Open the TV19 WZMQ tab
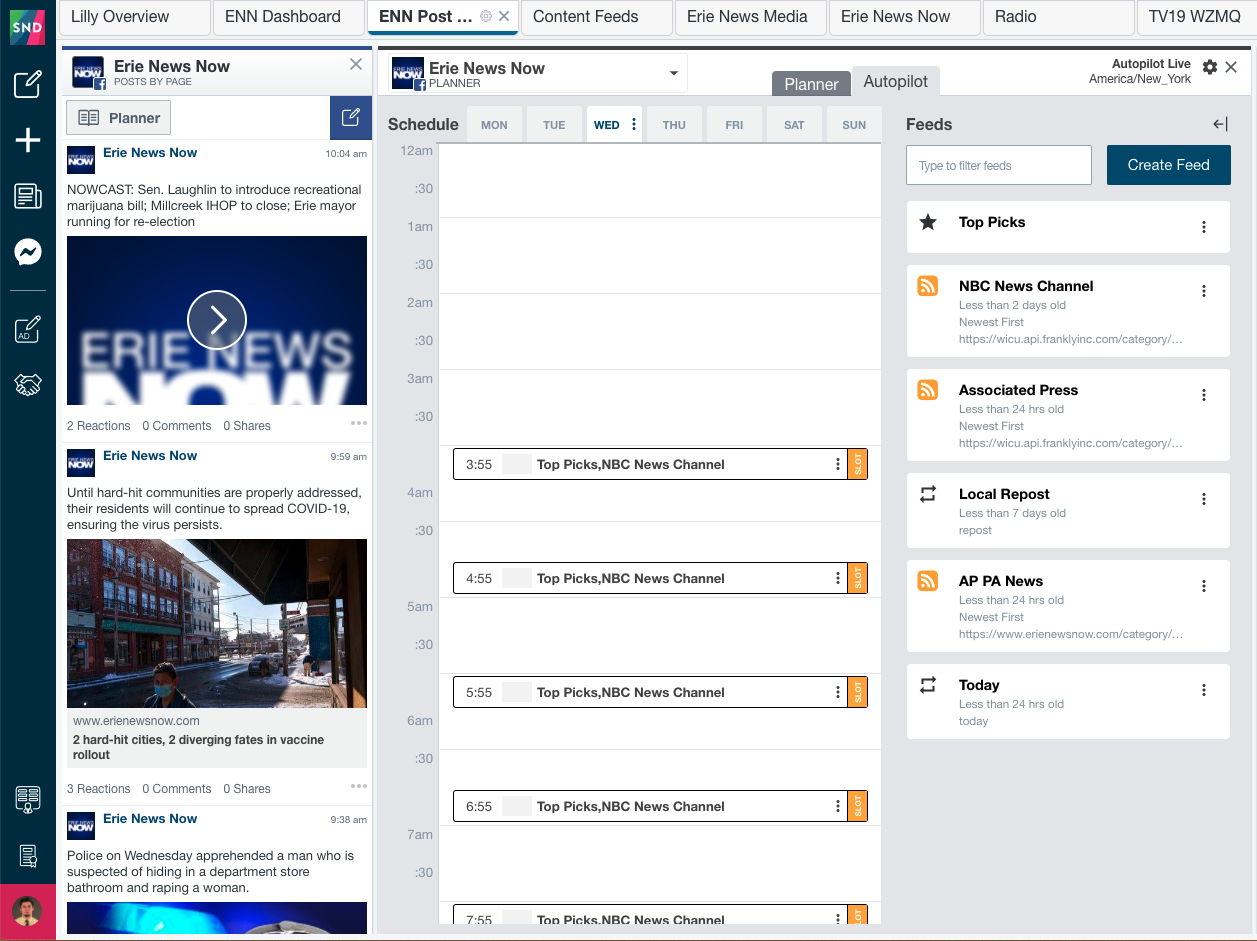 point(1197,17)
